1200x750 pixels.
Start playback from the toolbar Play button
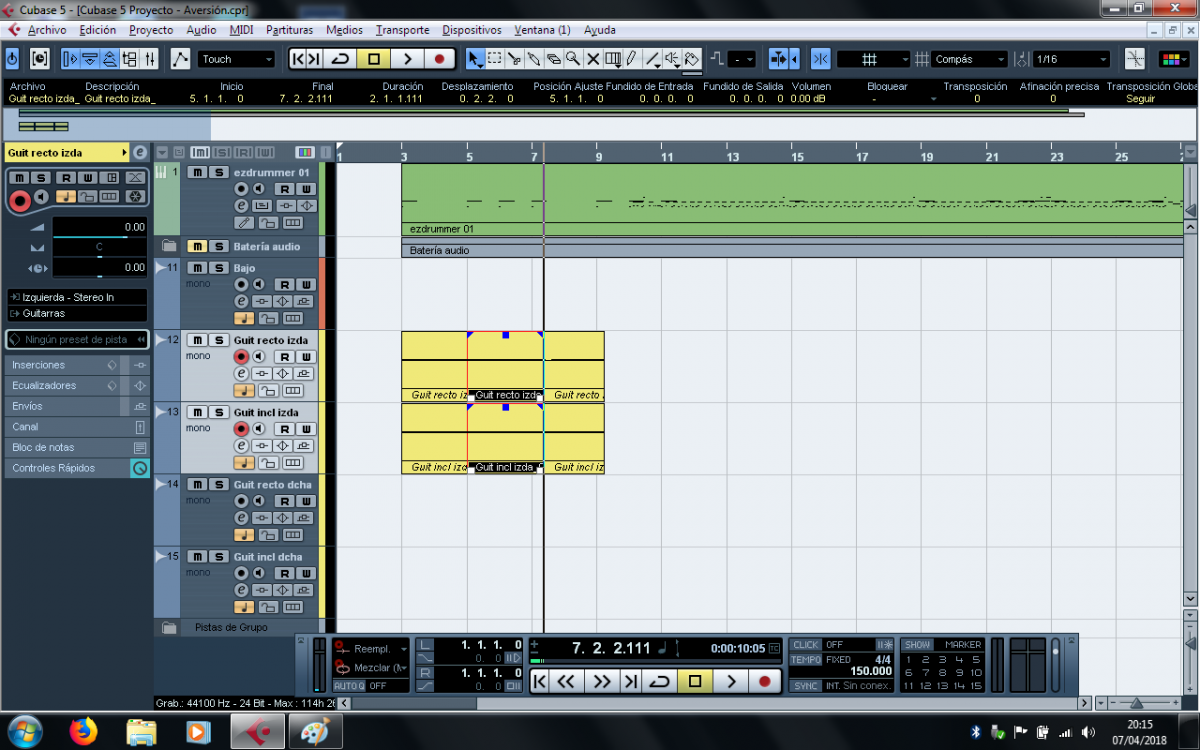[407, 59]
